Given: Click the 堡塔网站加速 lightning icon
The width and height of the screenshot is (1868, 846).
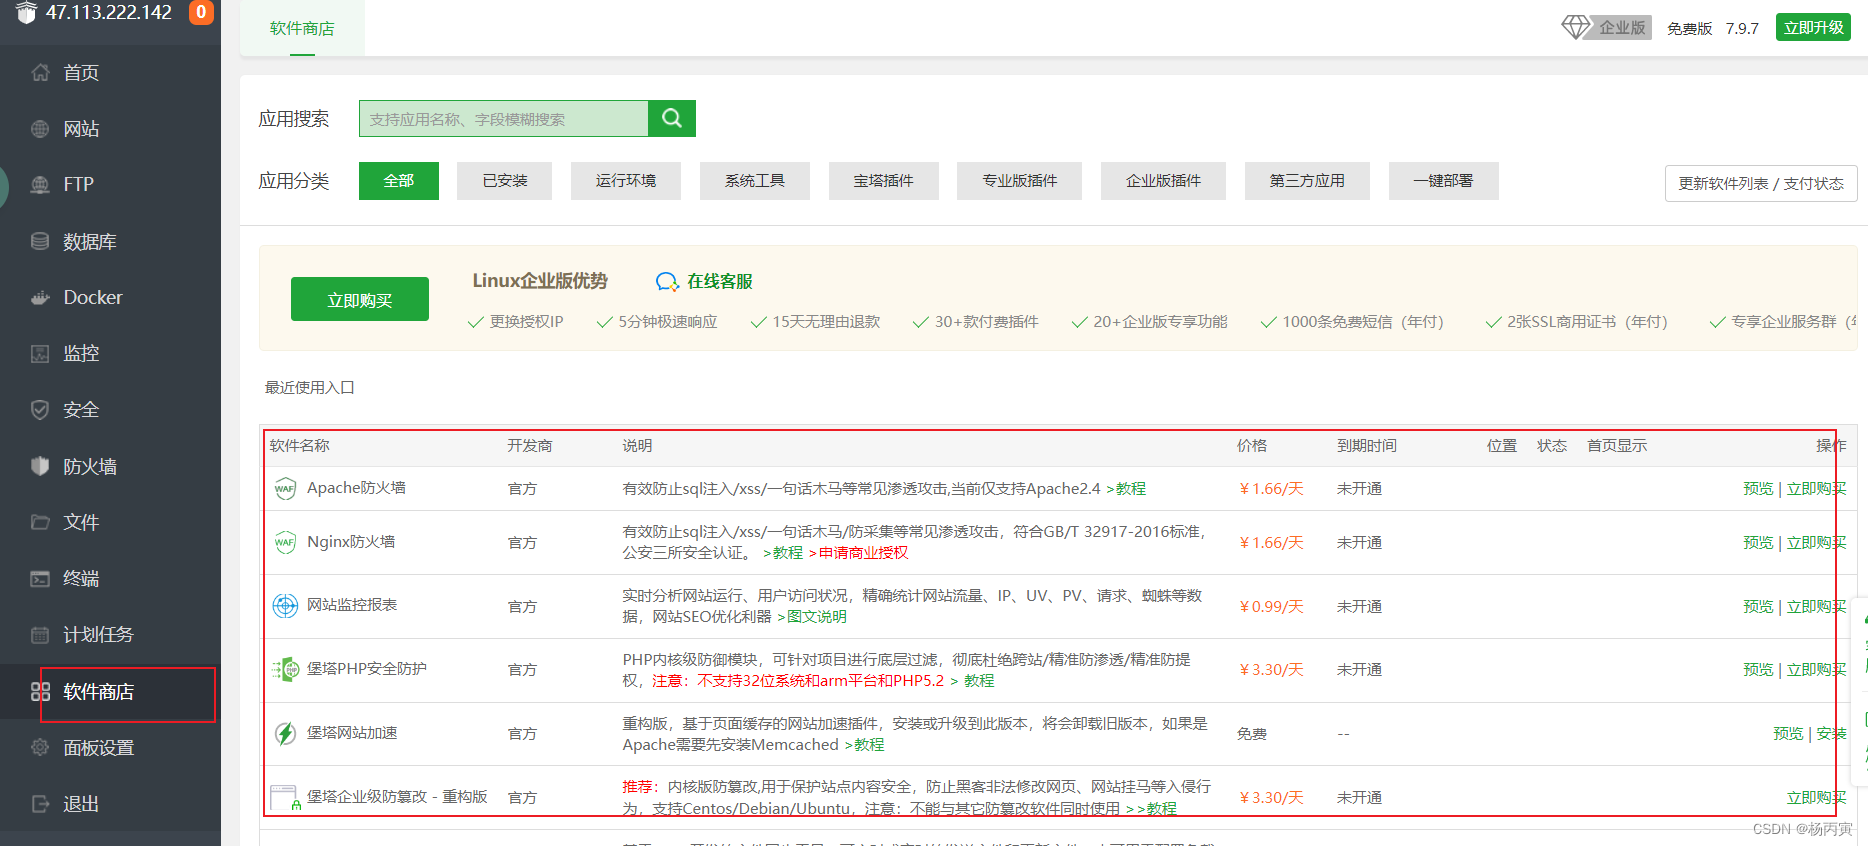Looking at the screenshot, I should [285, 733].
